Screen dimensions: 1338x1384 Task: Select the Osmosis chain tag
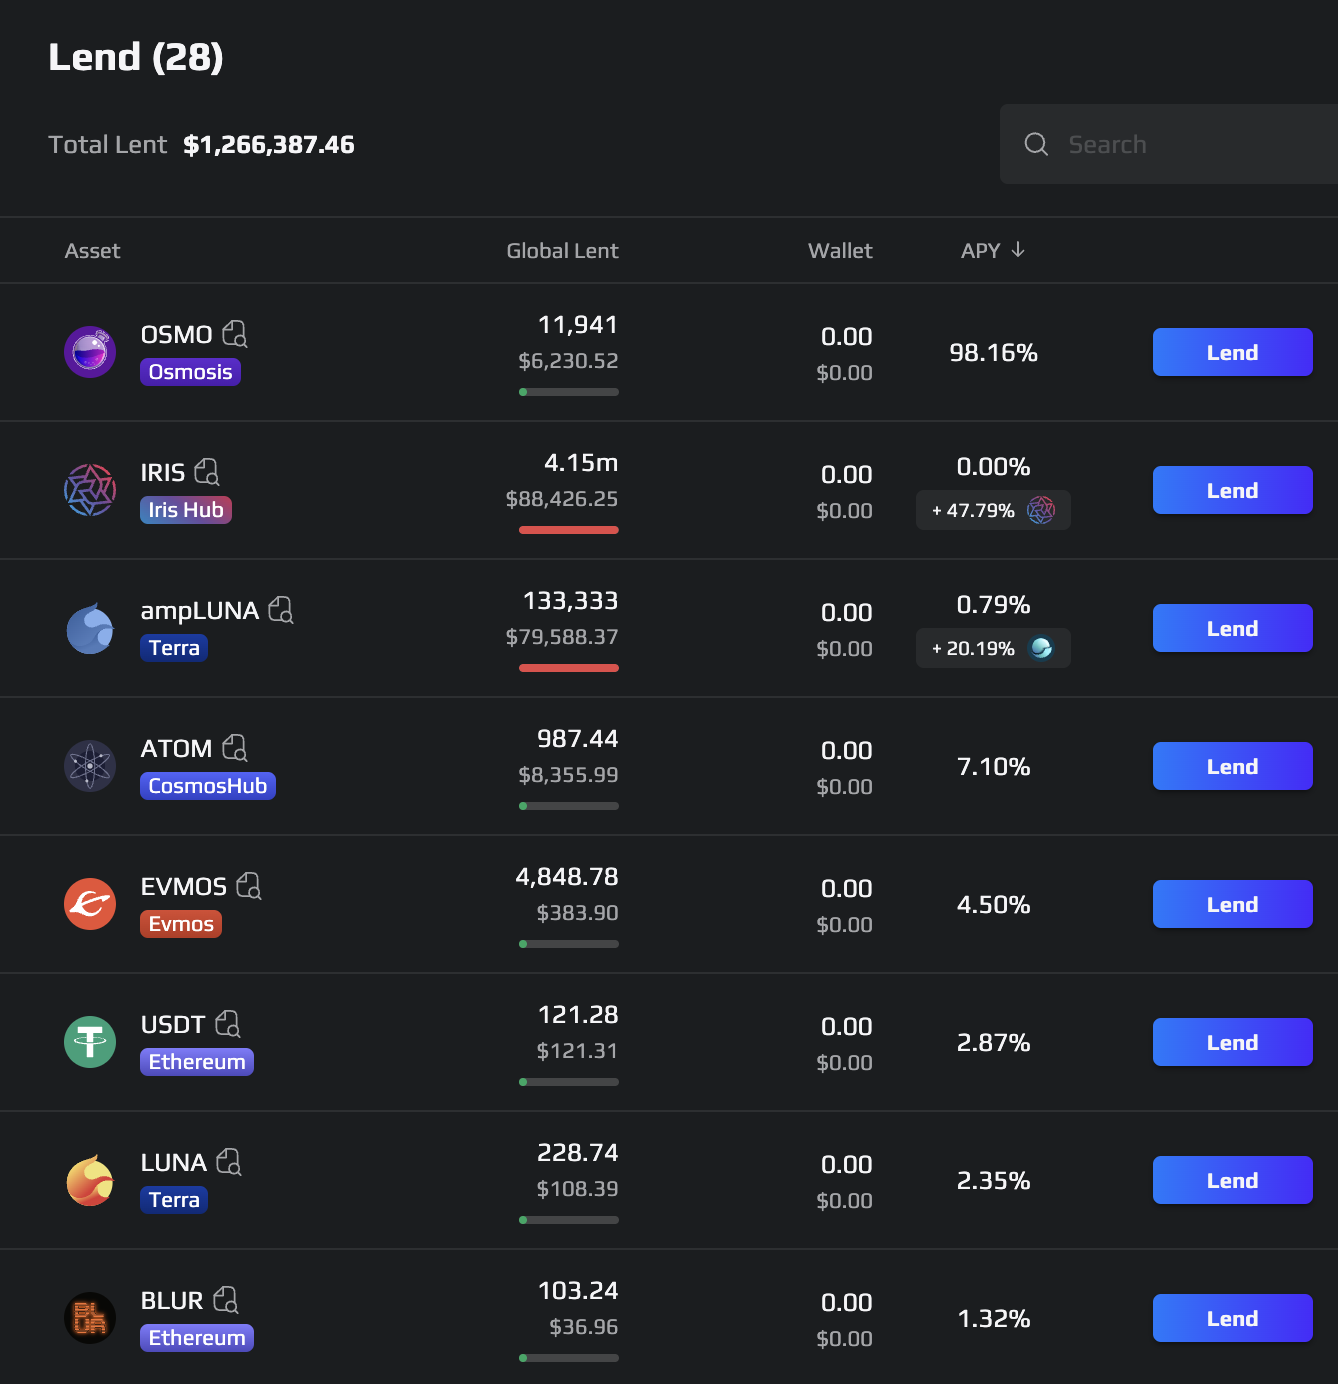tap(190, 372)
